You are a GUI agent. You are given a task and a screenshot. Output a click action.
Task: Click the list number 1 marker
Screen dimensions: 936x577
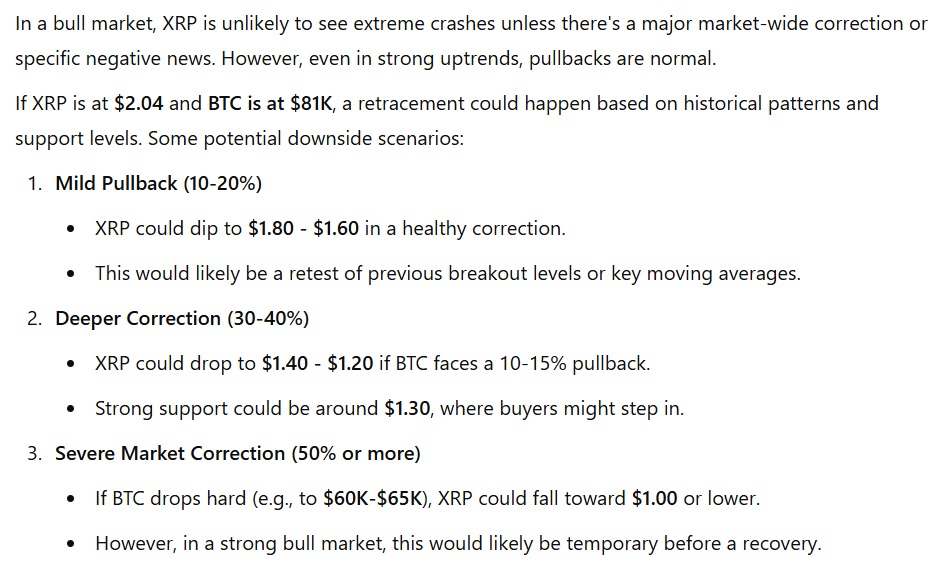coord(35,183)
